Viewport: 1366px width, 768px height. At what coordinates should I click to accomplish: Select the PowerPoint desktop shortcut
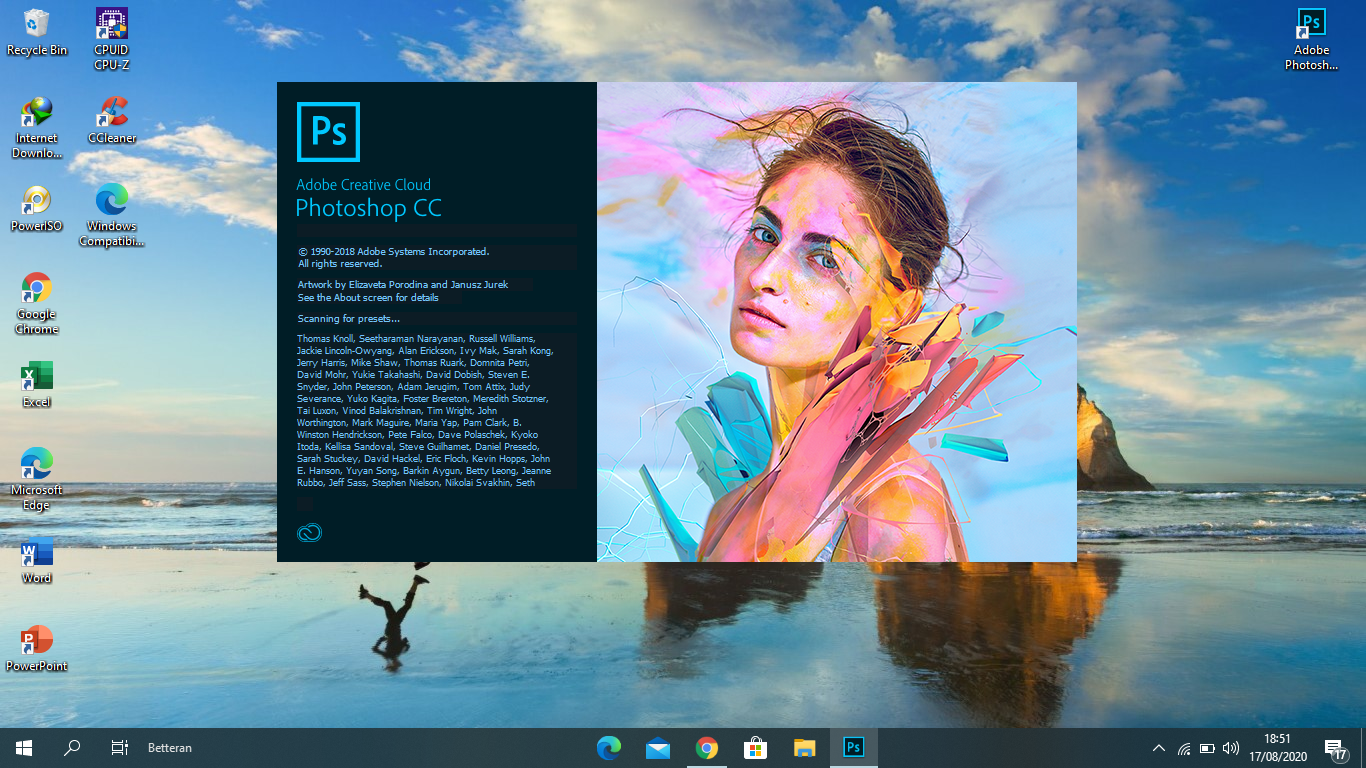point(37,648)
